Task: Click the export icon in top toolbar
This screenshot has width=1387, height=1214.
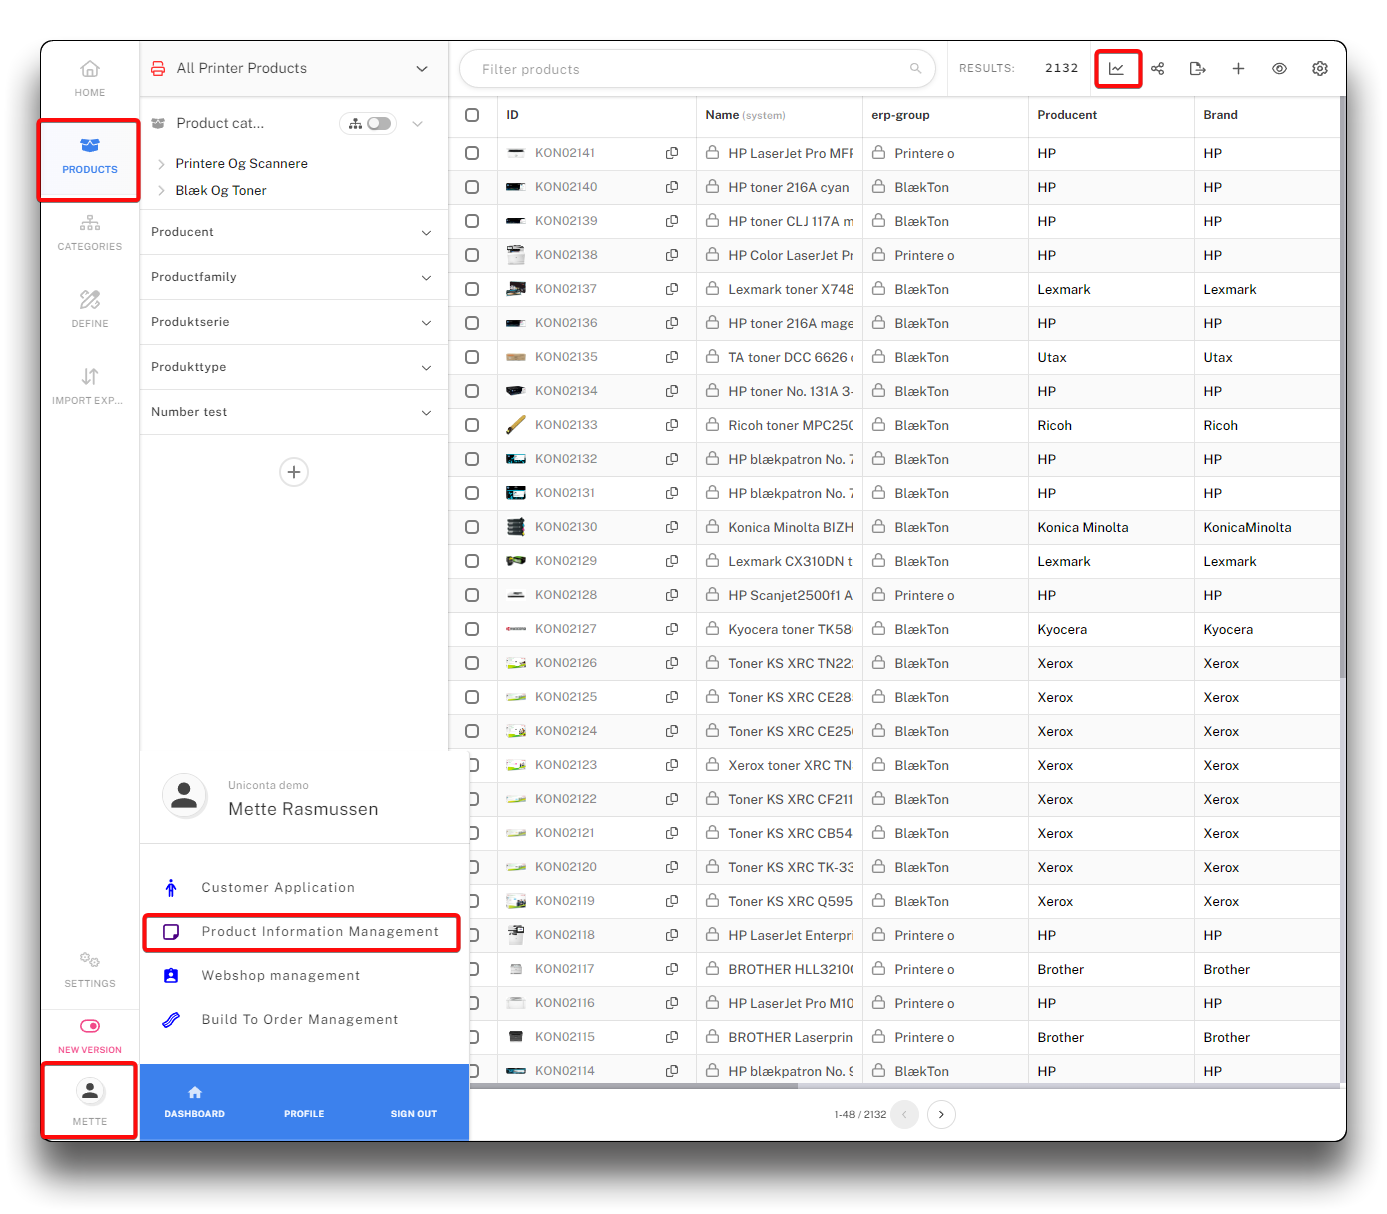Action: tap(1197, 69)
